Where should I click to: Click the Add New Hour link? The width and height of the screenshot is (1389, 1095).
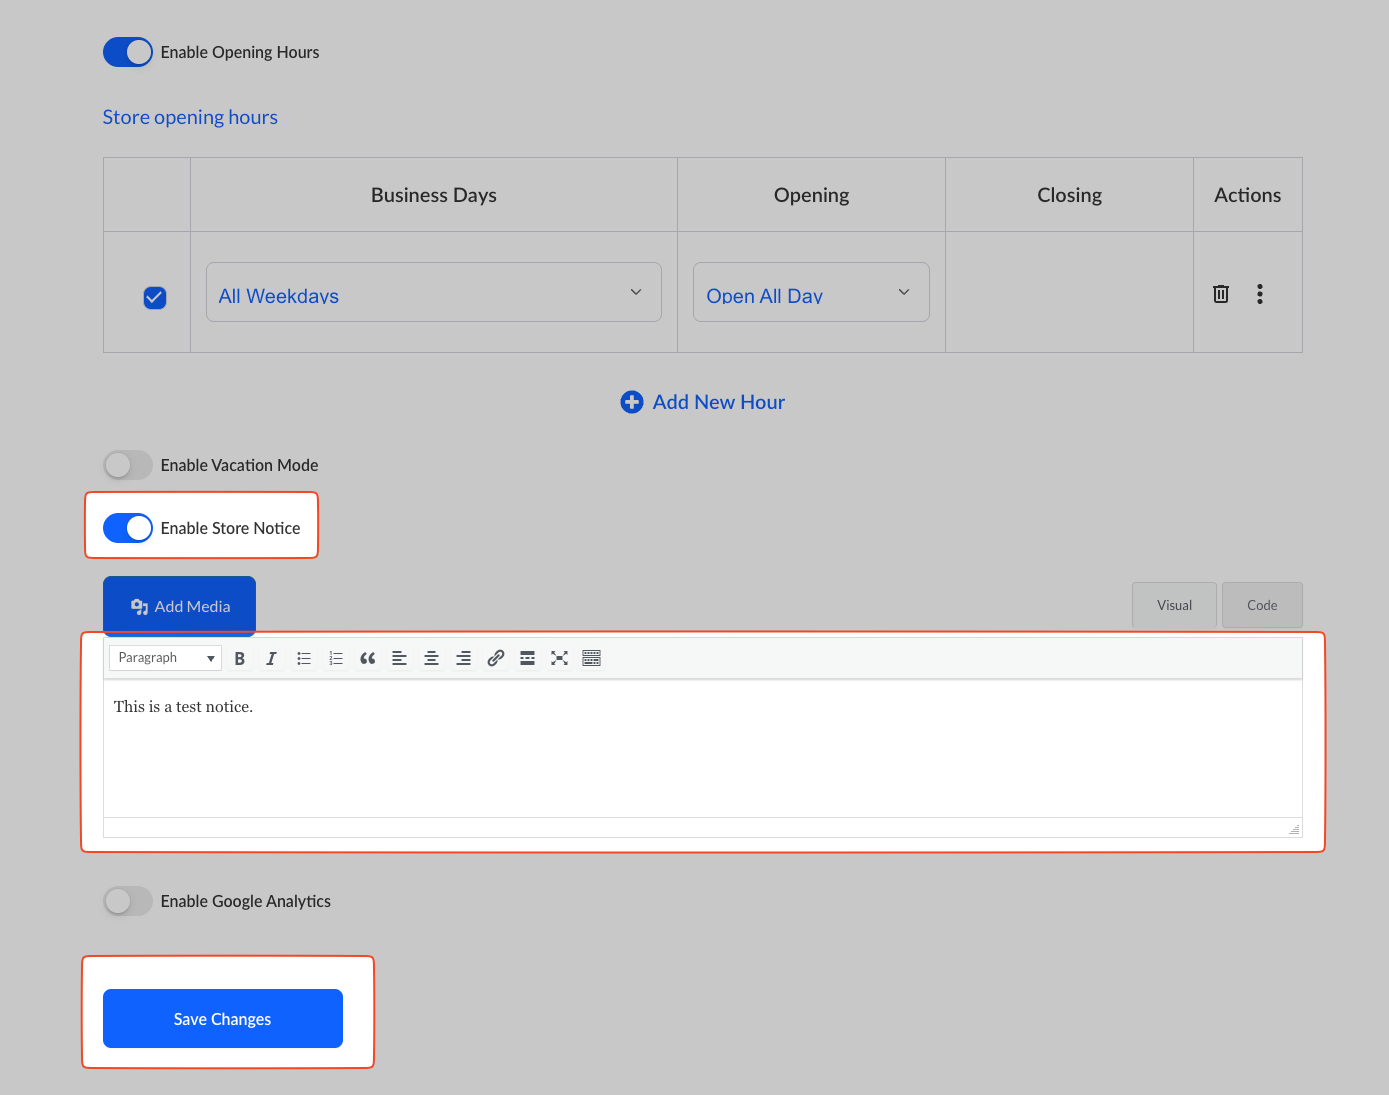(703, 402)
